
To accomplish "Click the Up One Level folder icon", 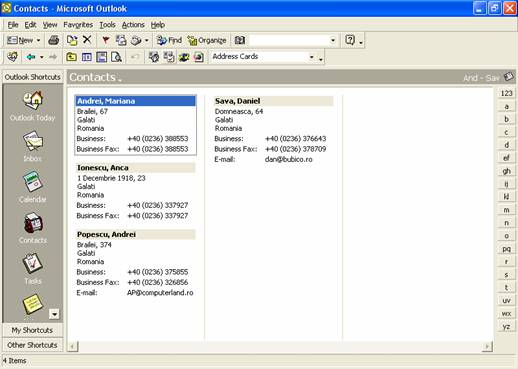I will pos(71,57).
